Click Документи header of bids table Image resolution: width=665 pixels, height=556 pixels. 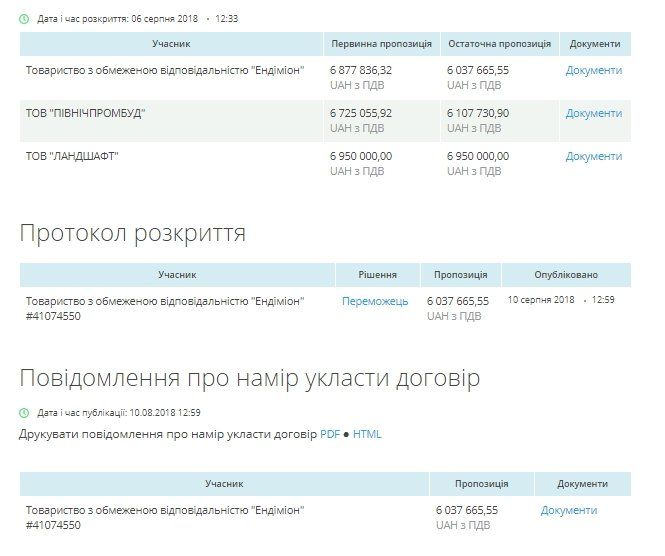[x=595, y=44]
